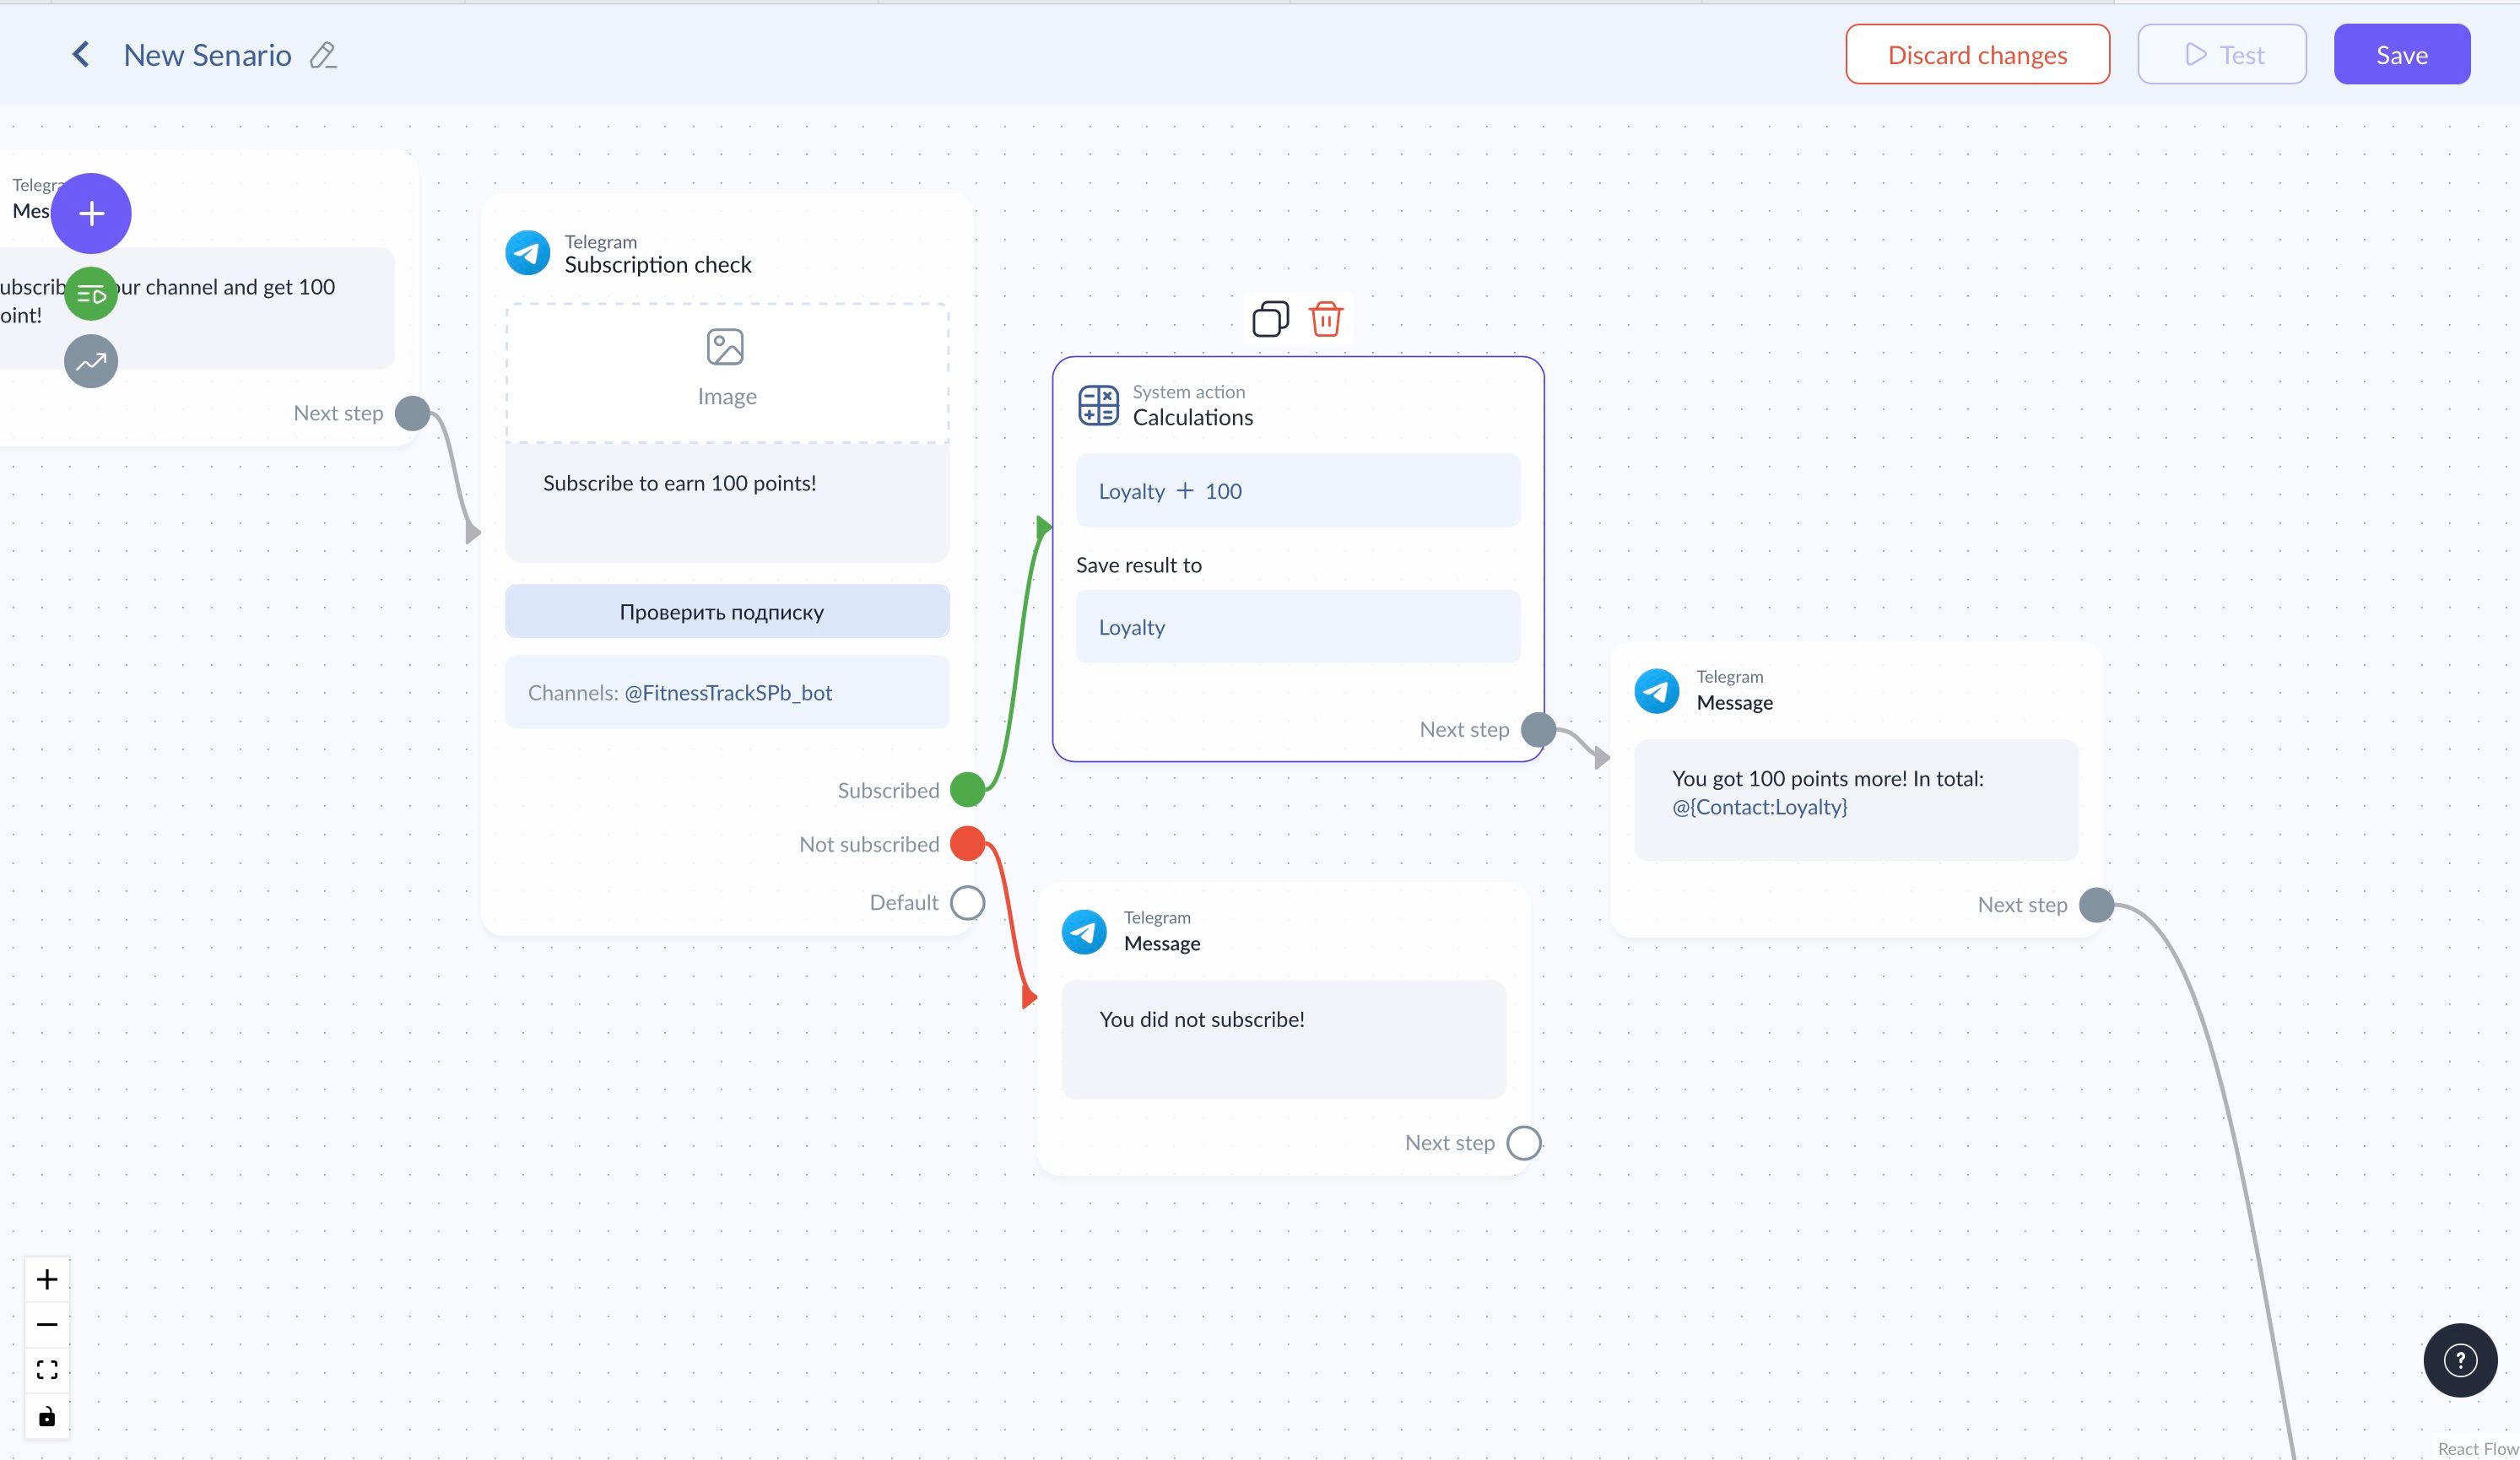Click the zoom out minus control
This screenshot has width=2520, height=1460.
point(47,1324)
